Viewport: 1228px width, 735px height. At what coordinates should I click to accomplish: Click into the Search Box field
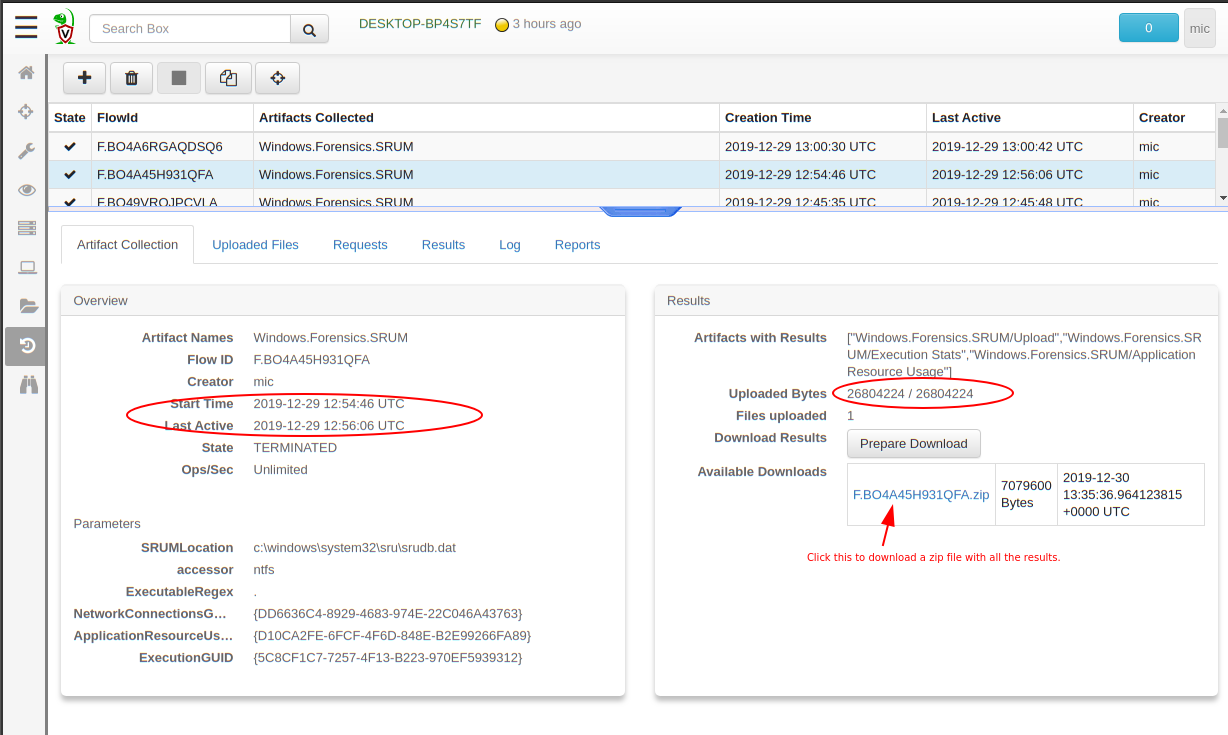click(190, 29)
